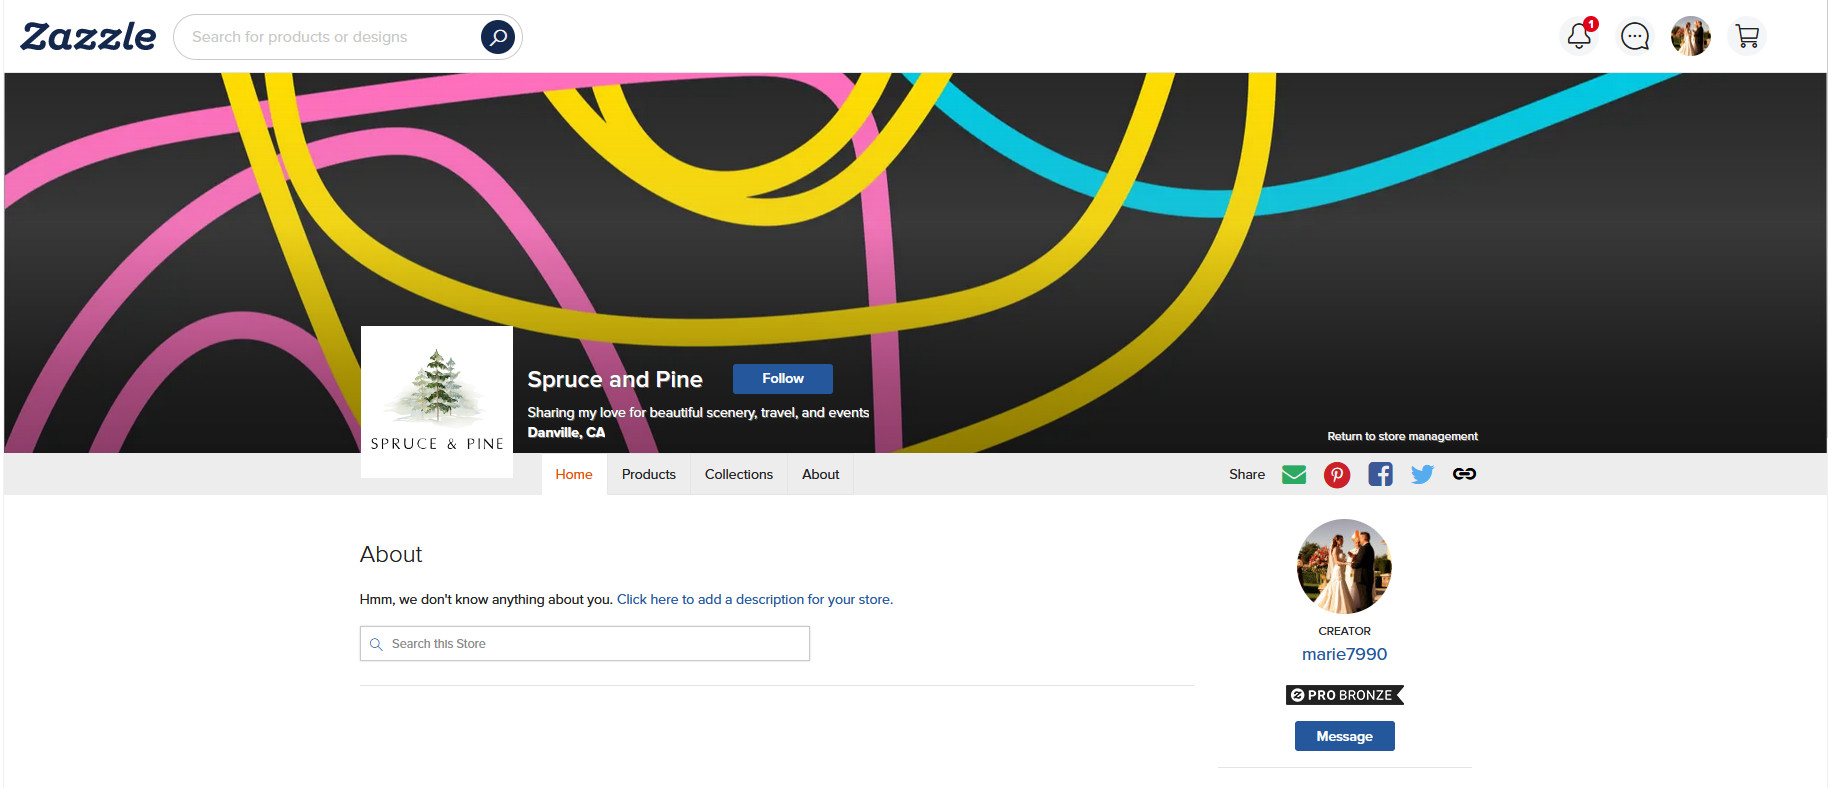Share the store via email icon
1828x788 pixels.
point(1294,474)
